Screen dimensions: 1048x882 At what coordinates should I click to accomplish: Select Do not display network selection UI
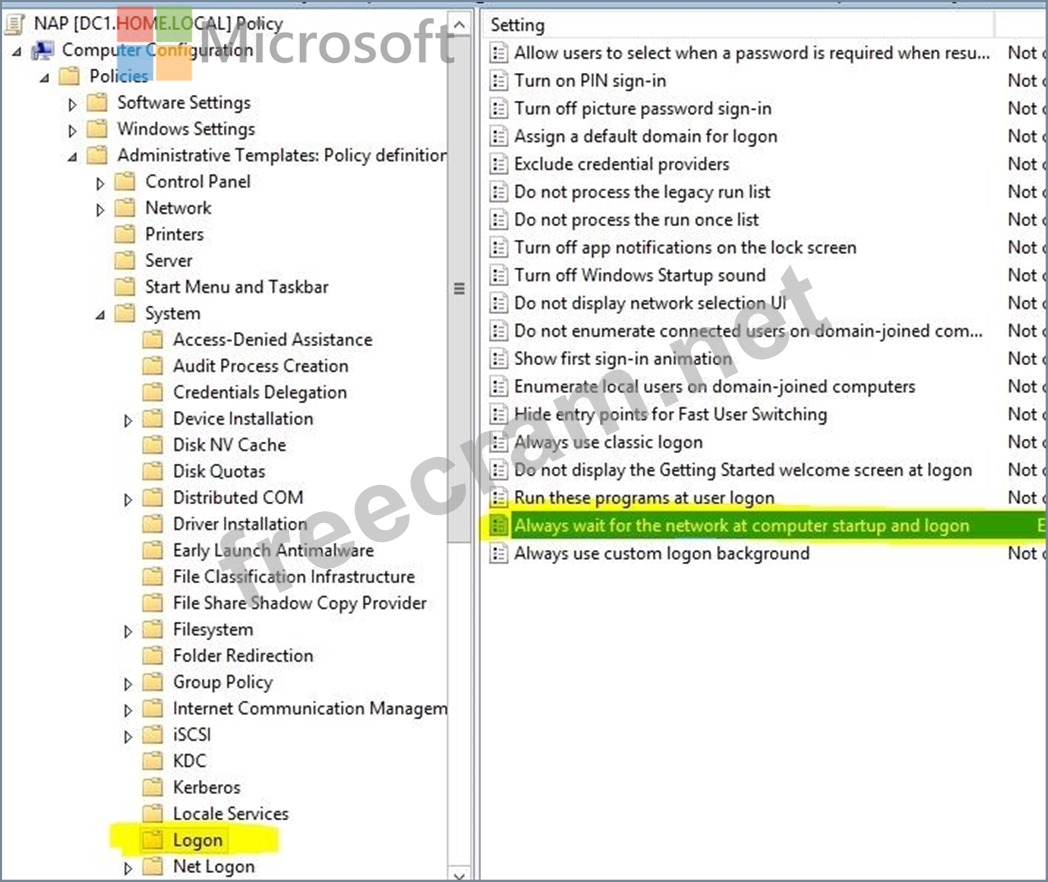pos(650,303)
